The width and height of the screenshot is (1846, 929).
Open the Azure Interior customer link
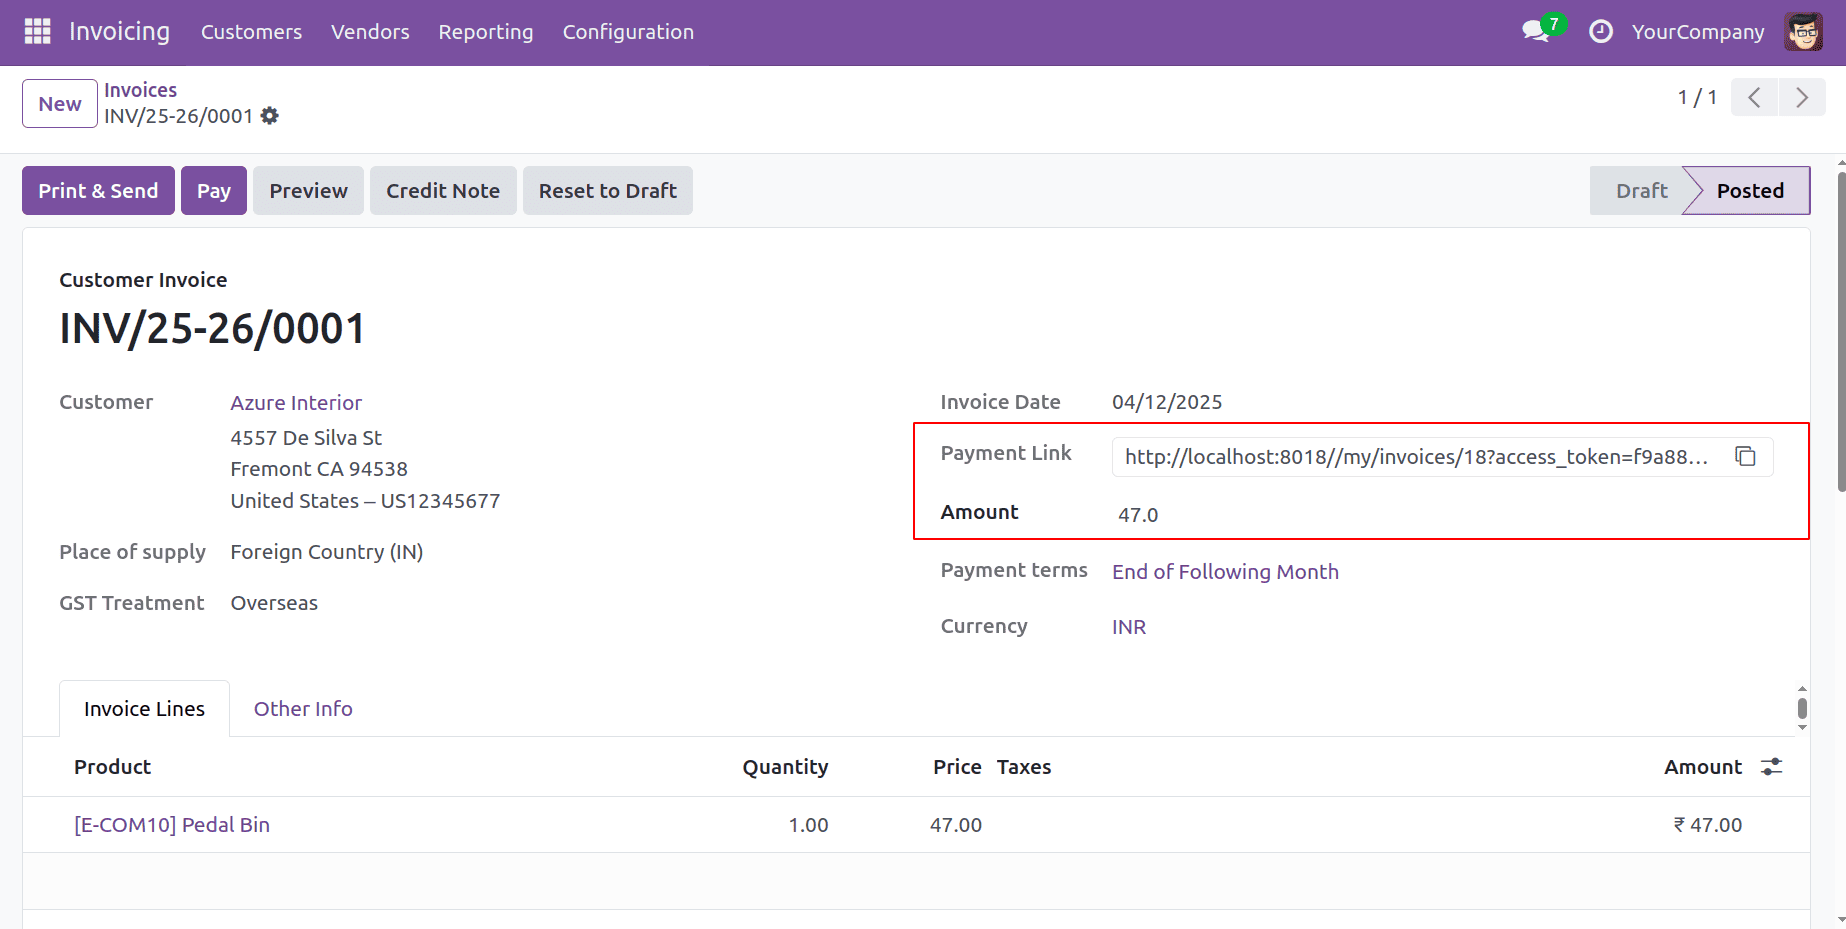[x=296, y=403]
